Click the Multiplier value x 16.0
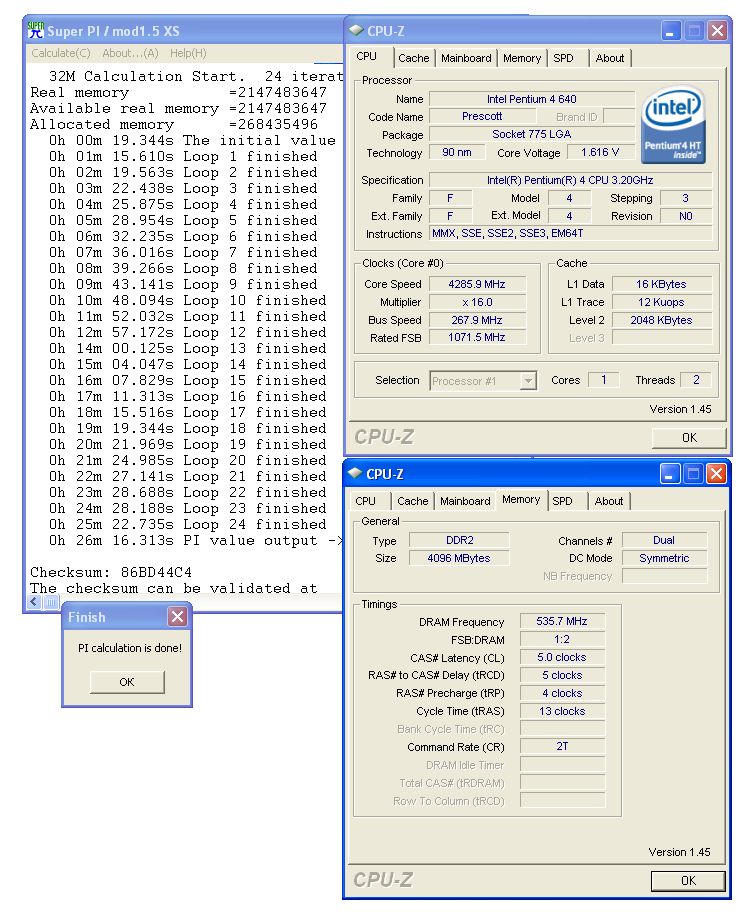 (x=477, y=302)
